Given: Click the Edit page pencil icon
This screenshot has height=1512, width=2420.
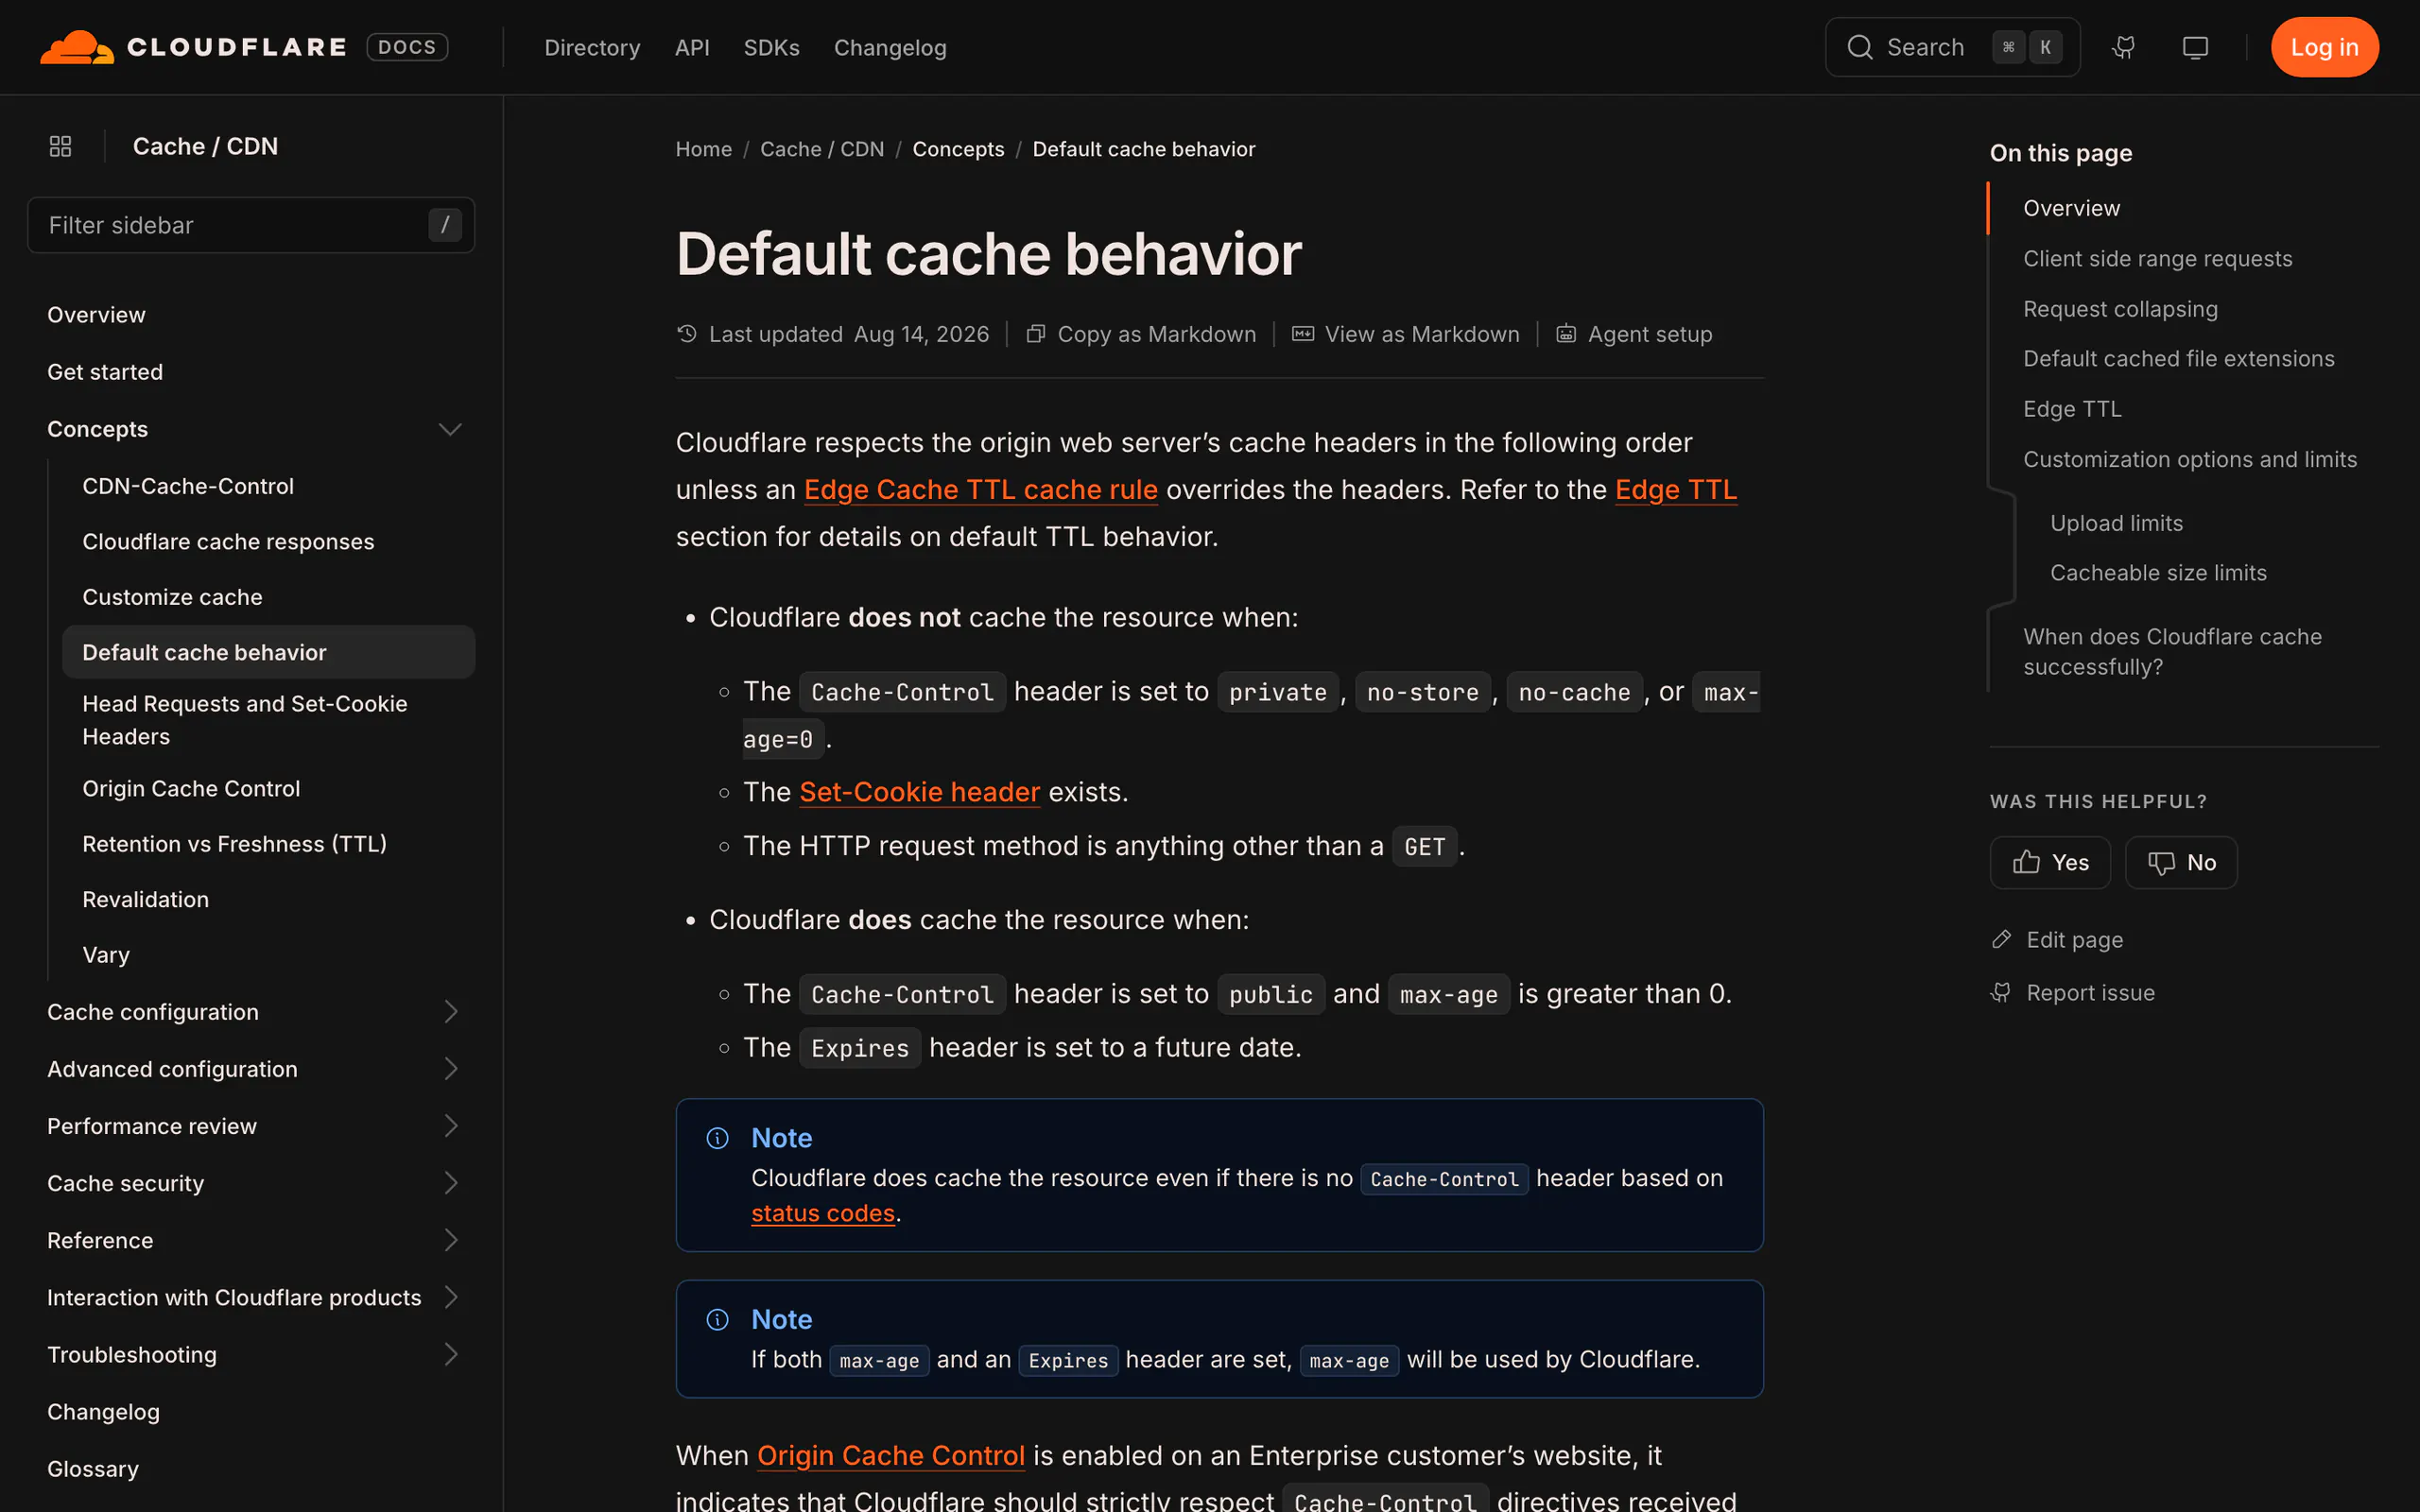Looking at the screenshot, I should (2001, 939).
